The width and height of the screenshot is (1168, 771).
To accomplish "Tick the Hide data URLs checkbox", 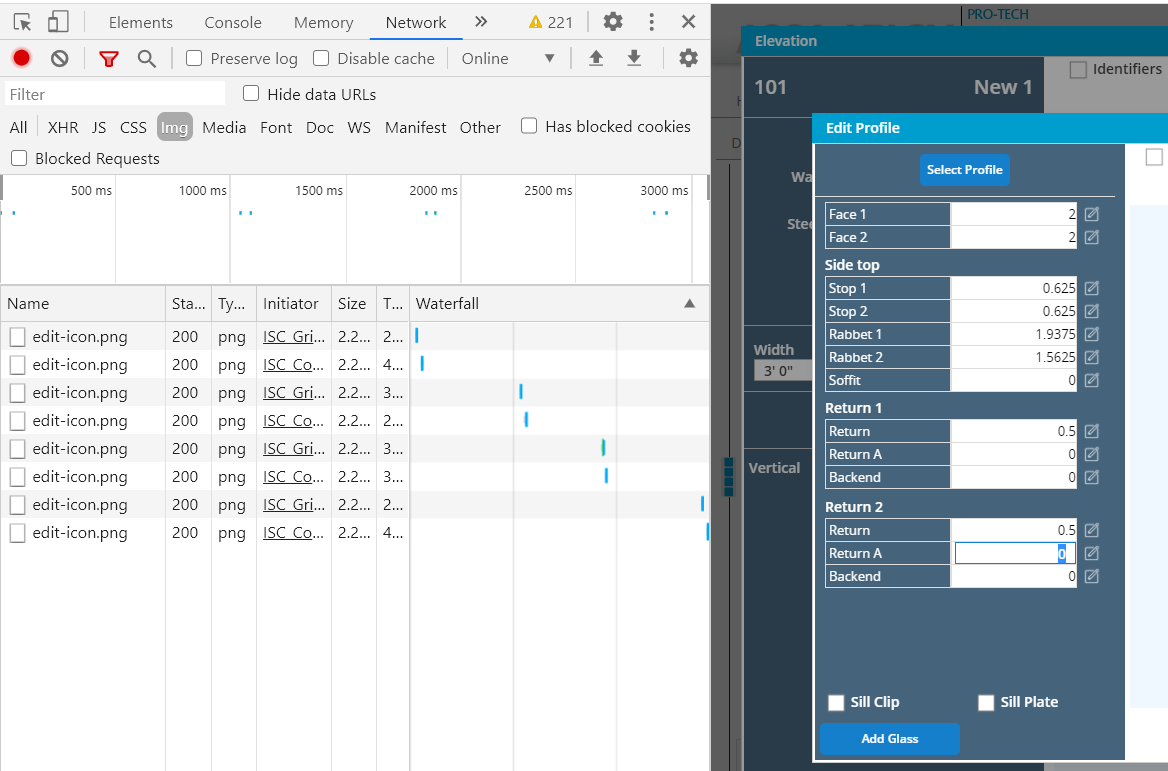I will click(251, 94).
